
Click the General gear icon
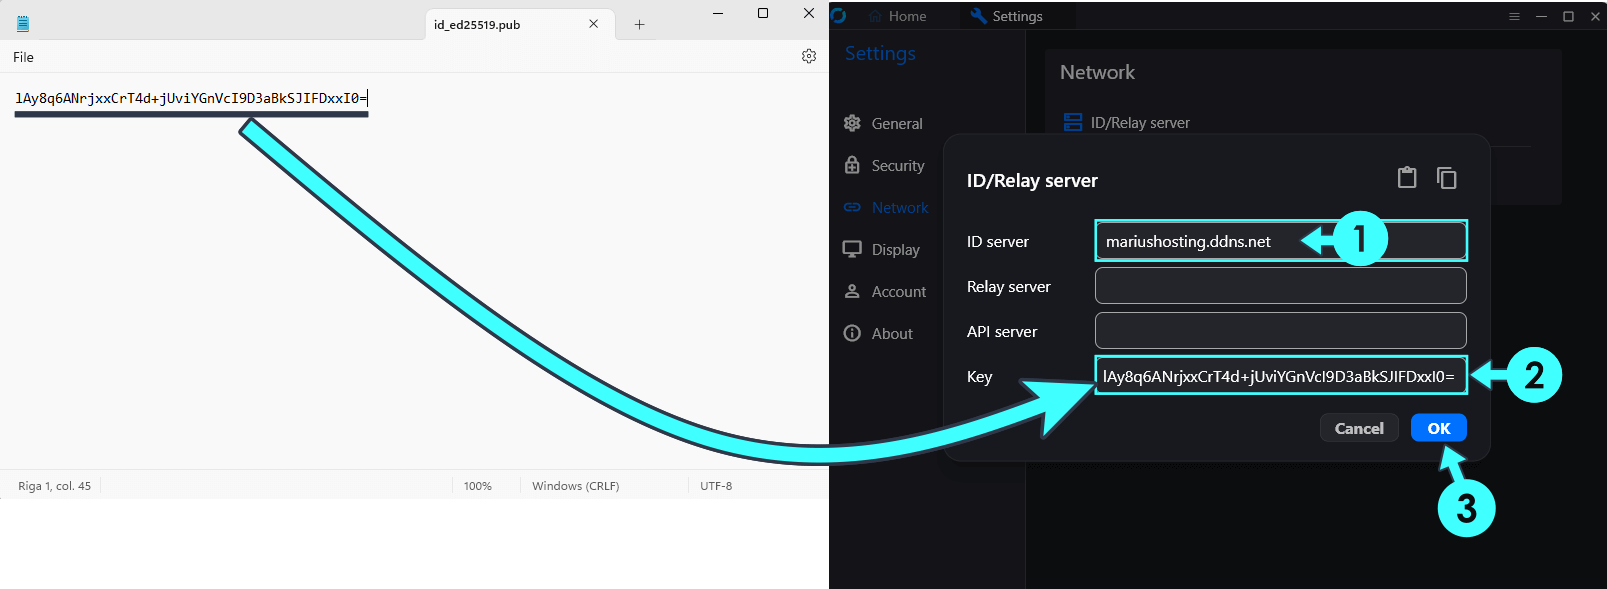coord(852,123)
